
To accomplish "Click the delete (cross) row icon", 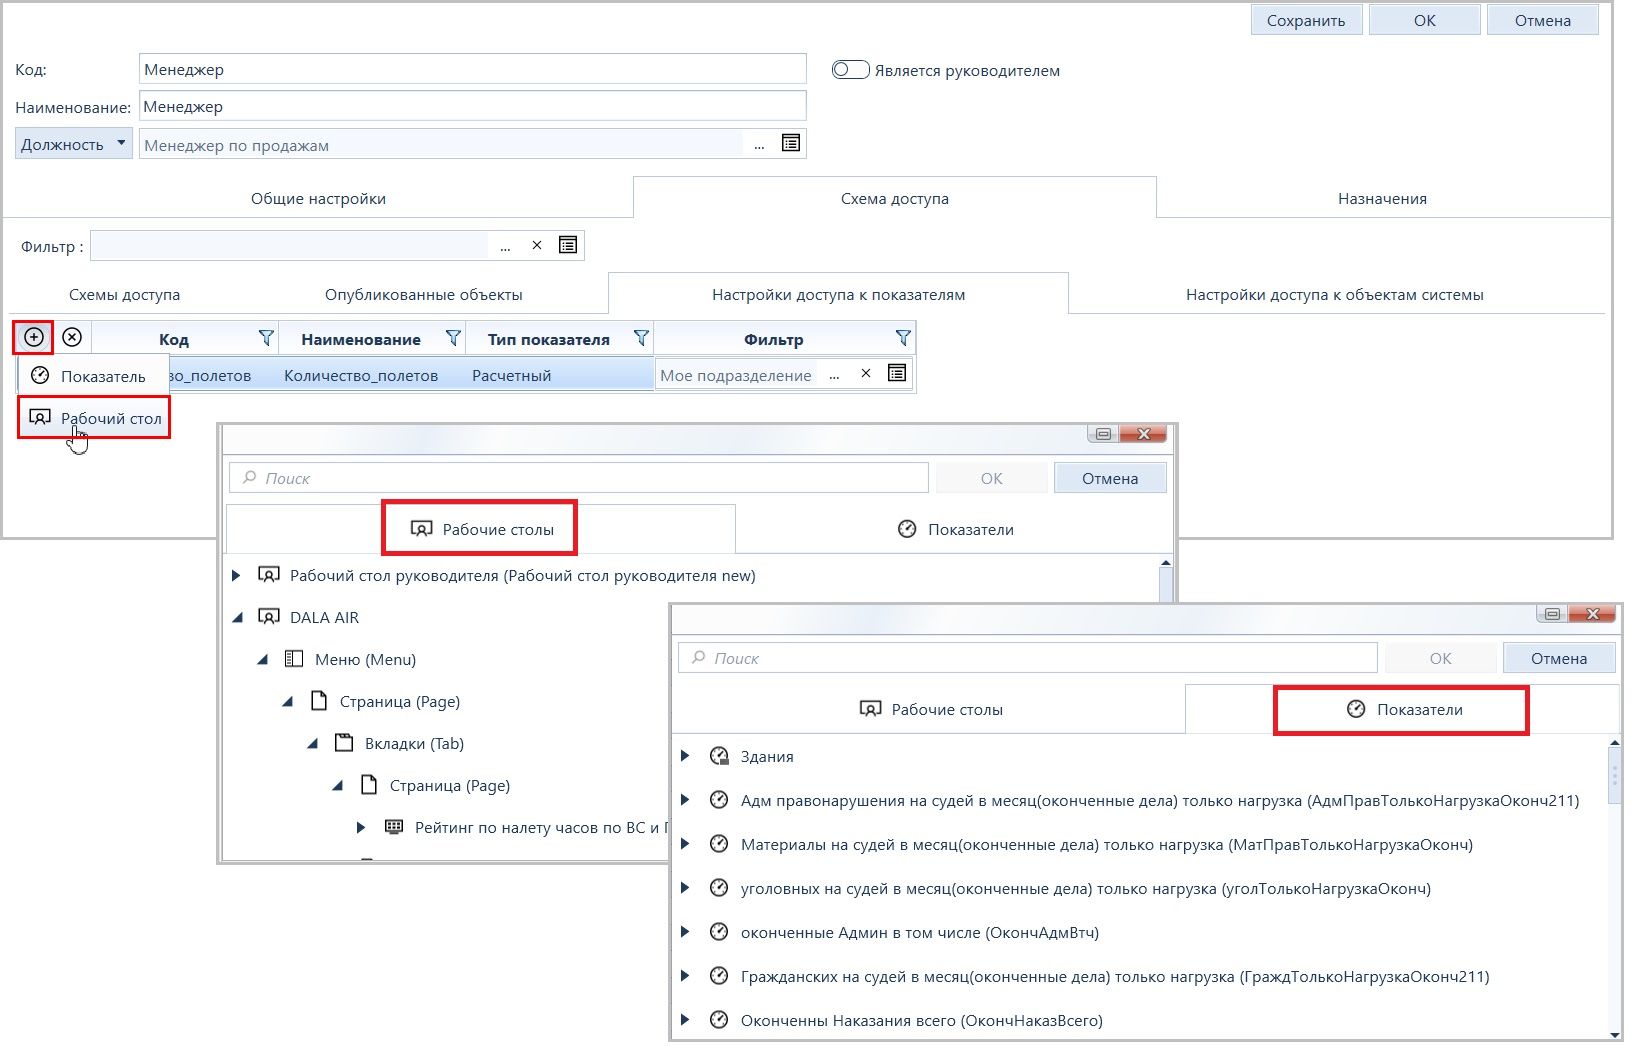I will [x=72, y=338].
